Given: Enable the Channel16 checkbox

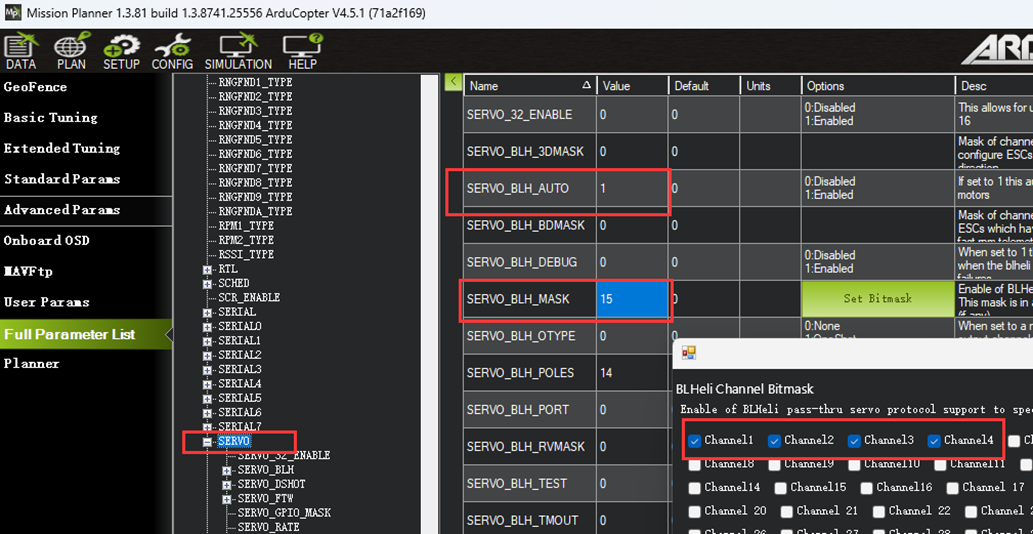Looking at the screenshot, I should (x=867, y=488).
